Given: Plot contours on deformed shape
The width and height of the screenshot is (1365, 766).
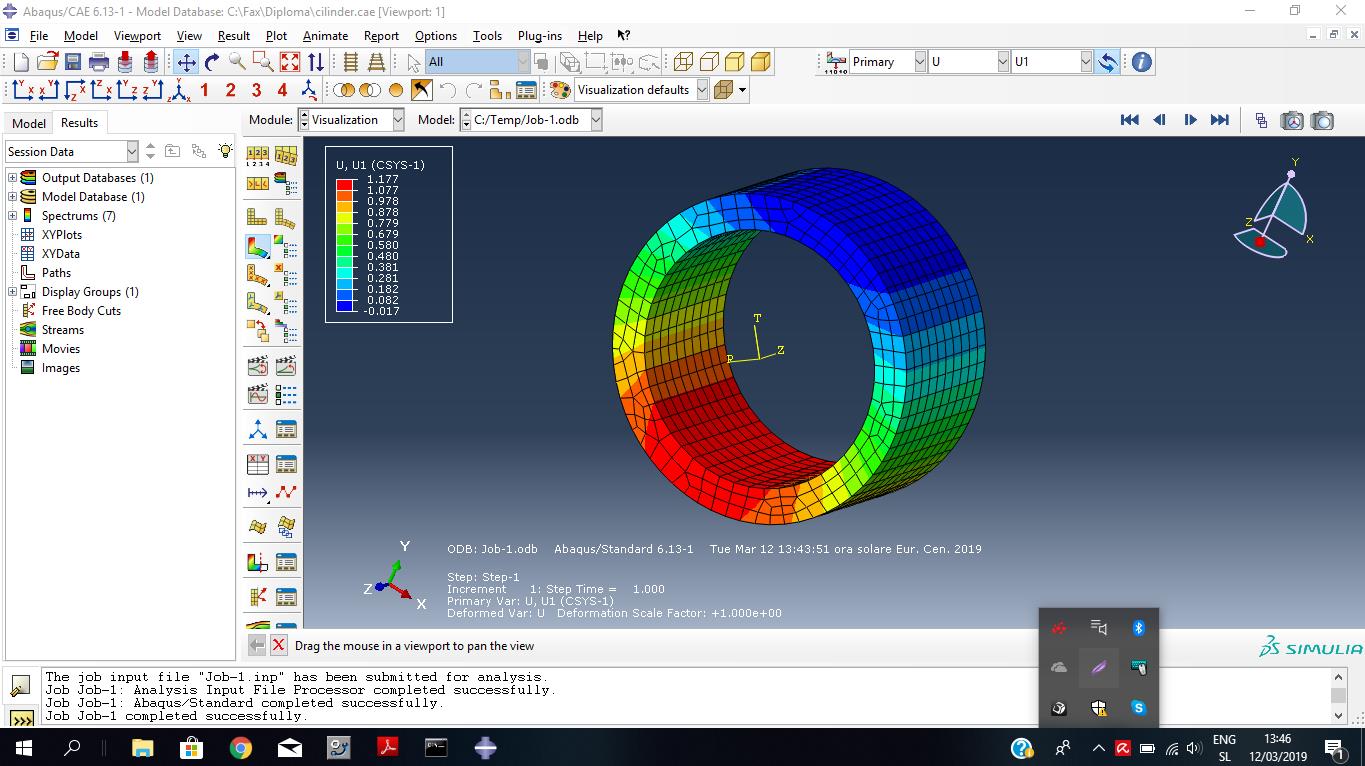Looking at the screenshot, I should [x=256, y=245].
